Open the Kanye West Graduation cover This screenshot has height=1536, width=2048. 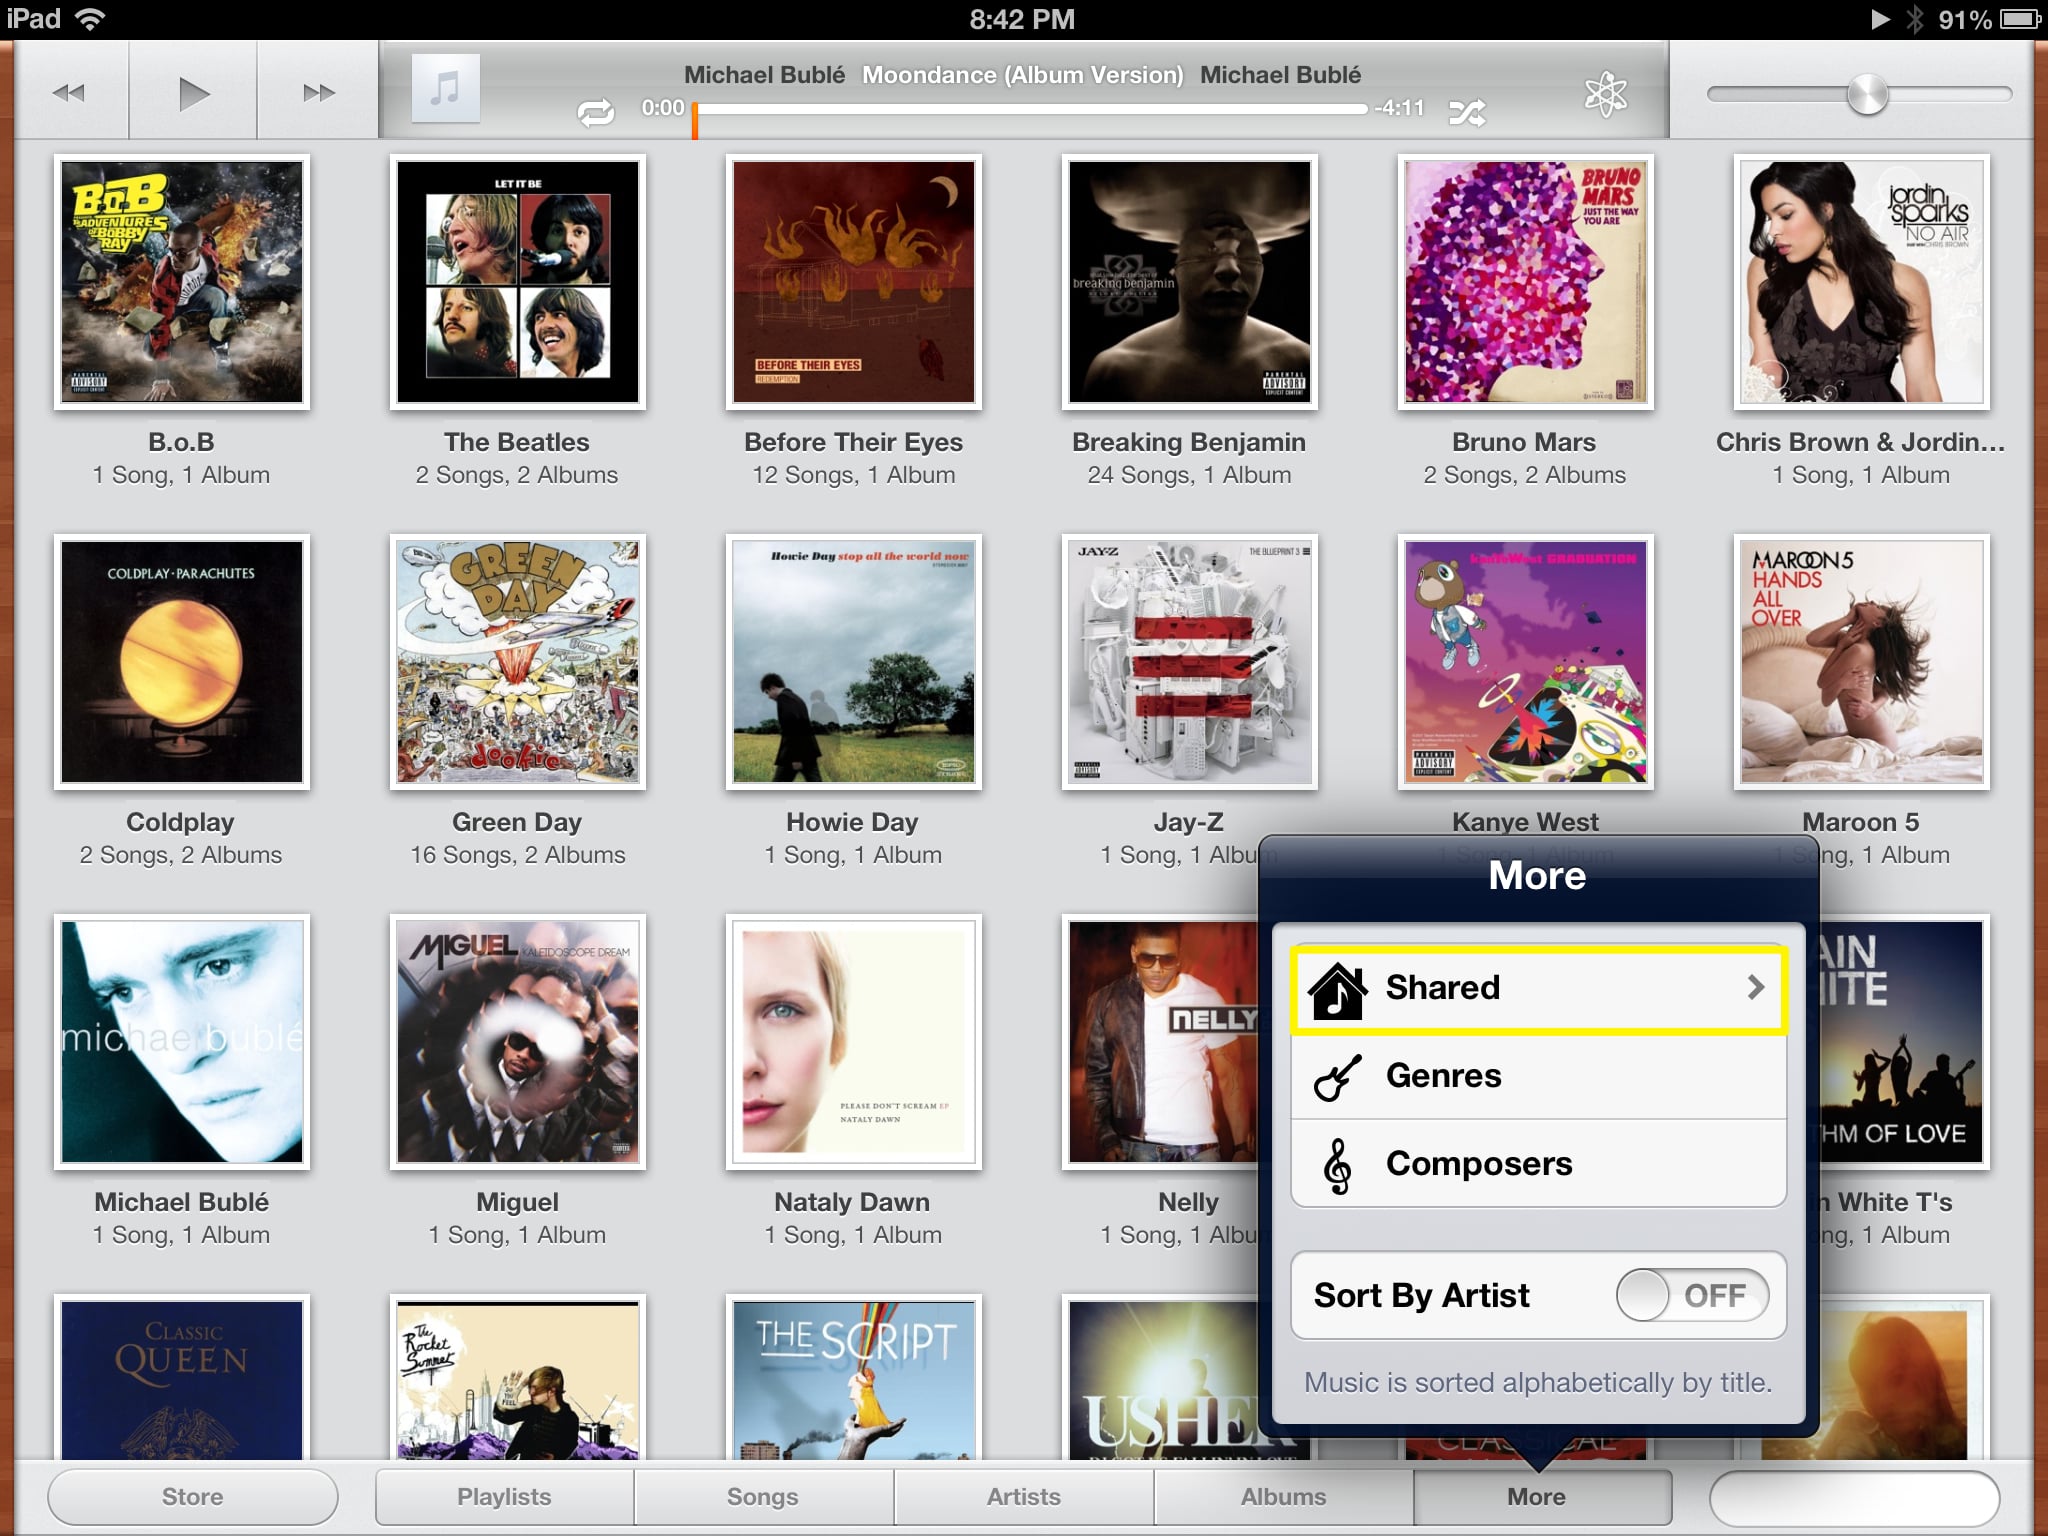1526,662
